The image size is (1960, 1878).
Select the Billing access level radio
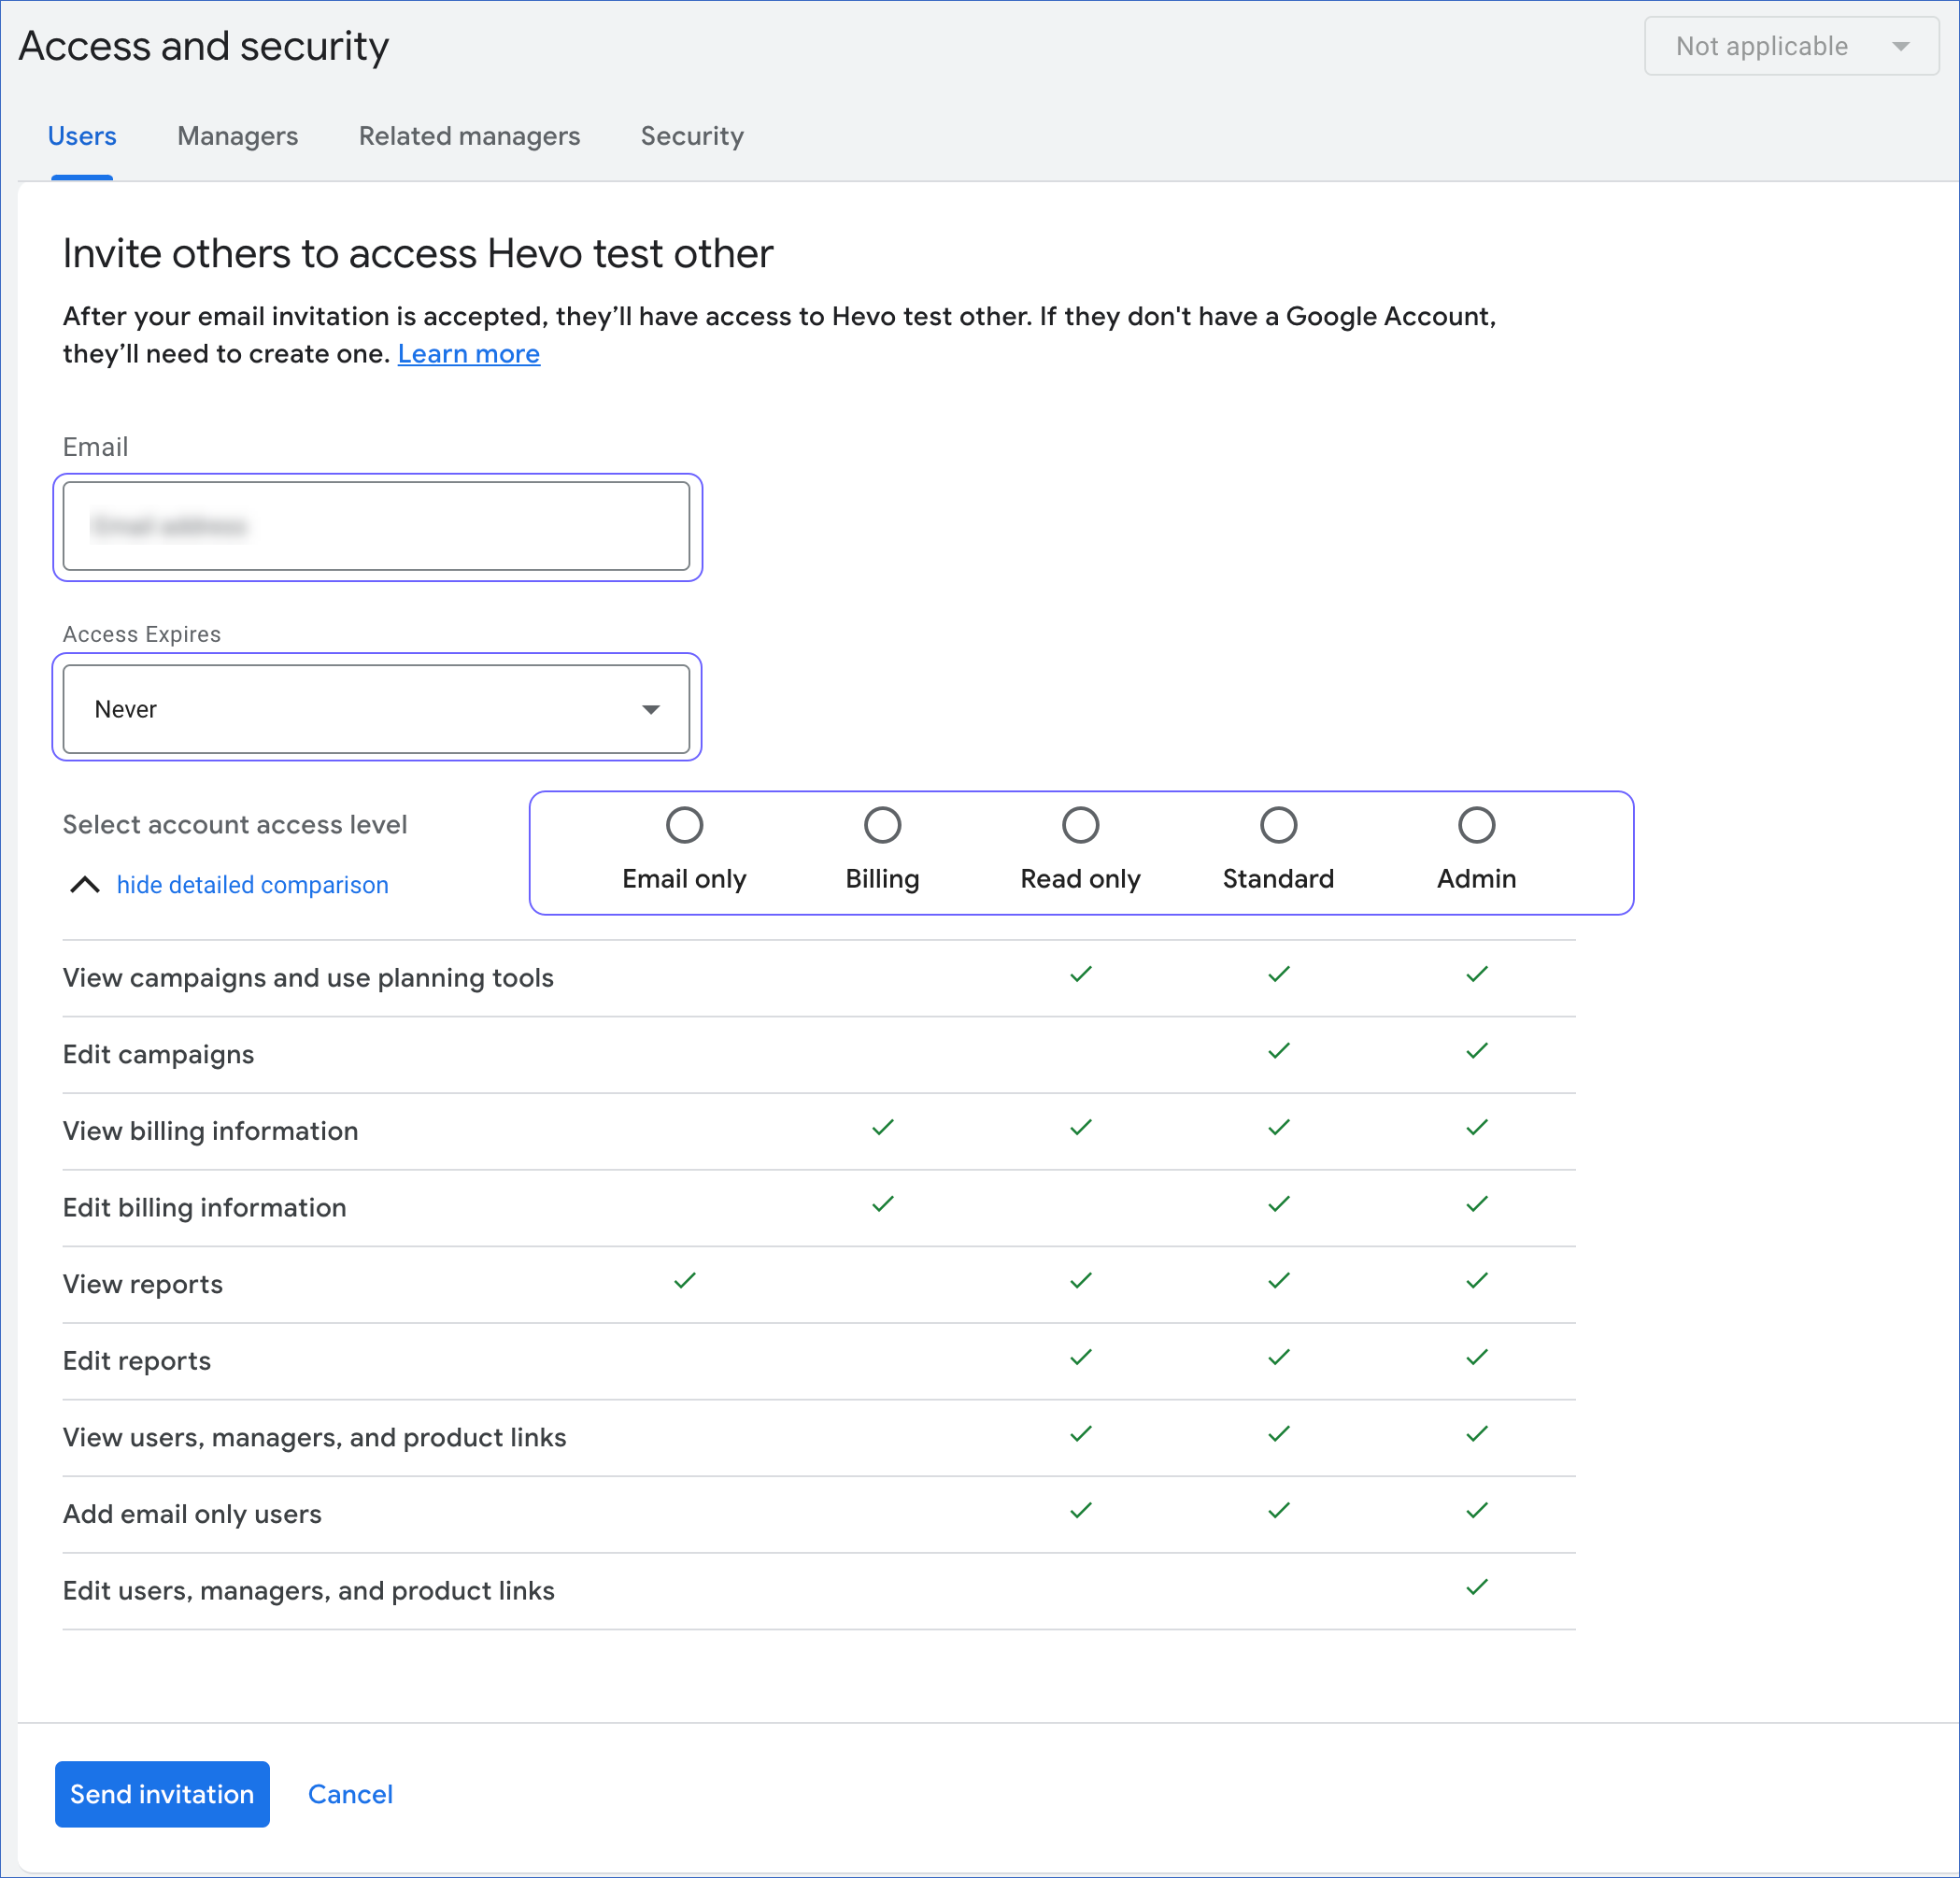coord(882,825)
